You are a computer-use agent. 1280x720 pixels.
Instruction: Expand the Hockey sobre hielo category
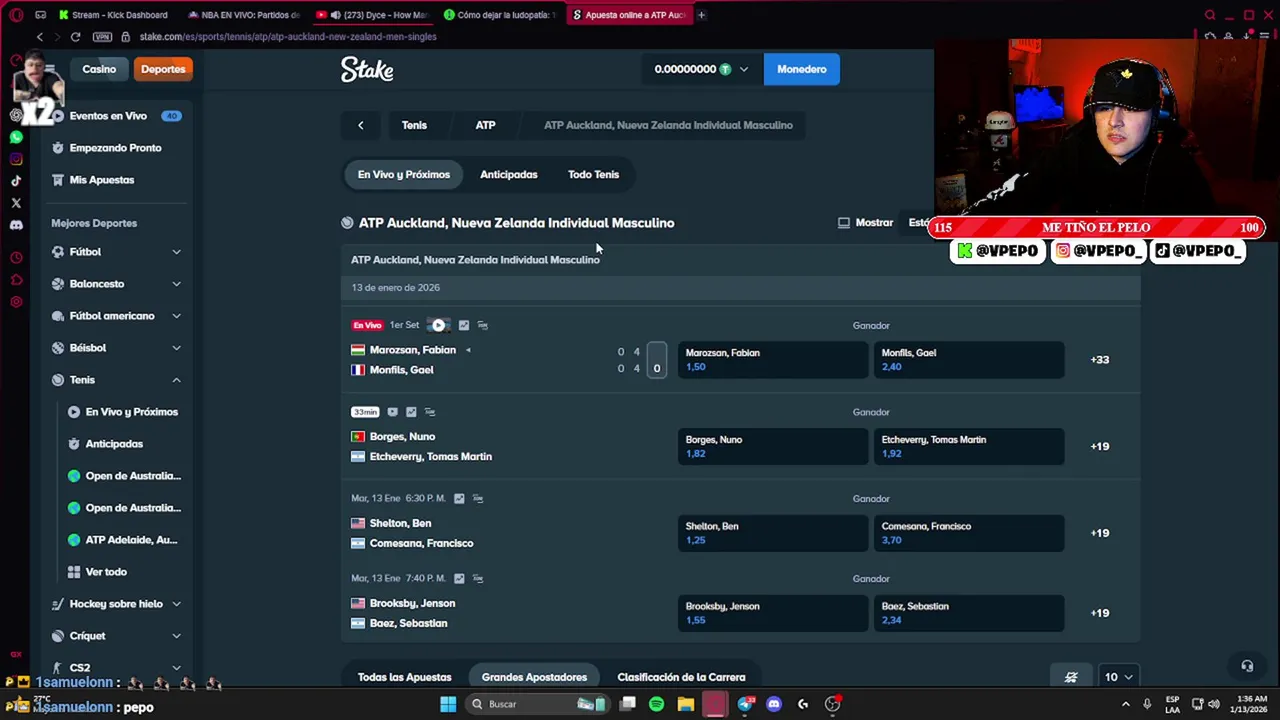tap(176, 604)
